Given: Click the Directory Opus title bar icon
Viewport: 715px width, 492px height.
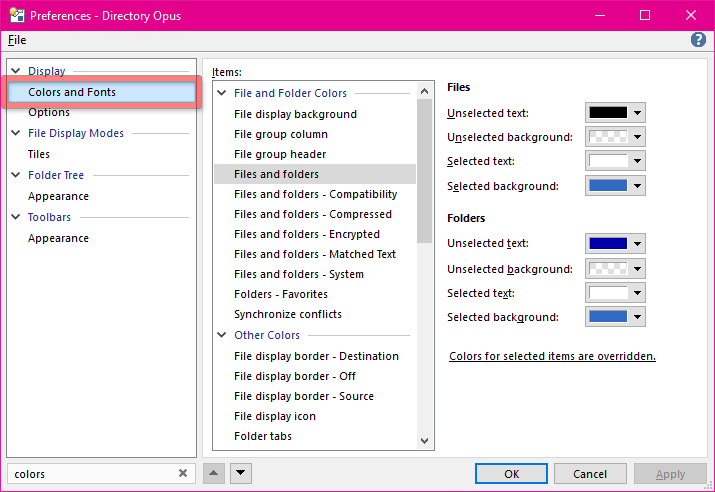Looking at the screenshot, I should [17, 16].
